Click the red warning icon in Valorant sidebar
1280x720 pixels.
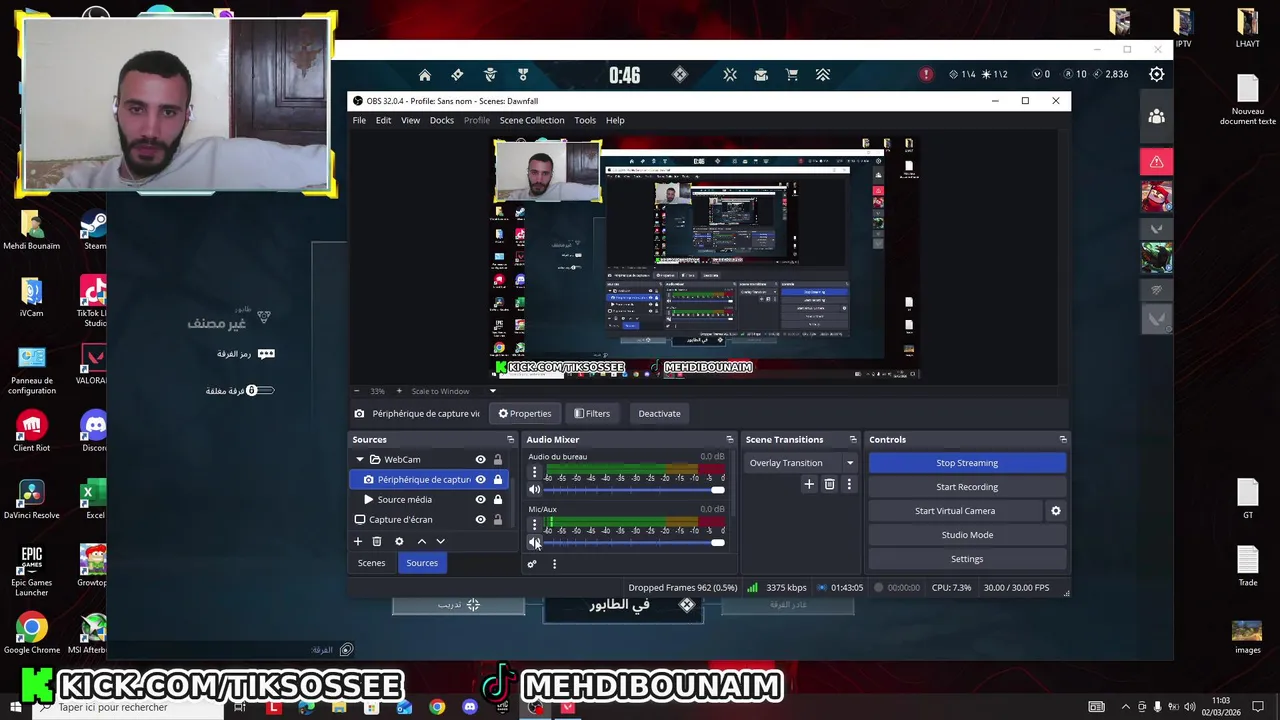(x=1157, y=162)
